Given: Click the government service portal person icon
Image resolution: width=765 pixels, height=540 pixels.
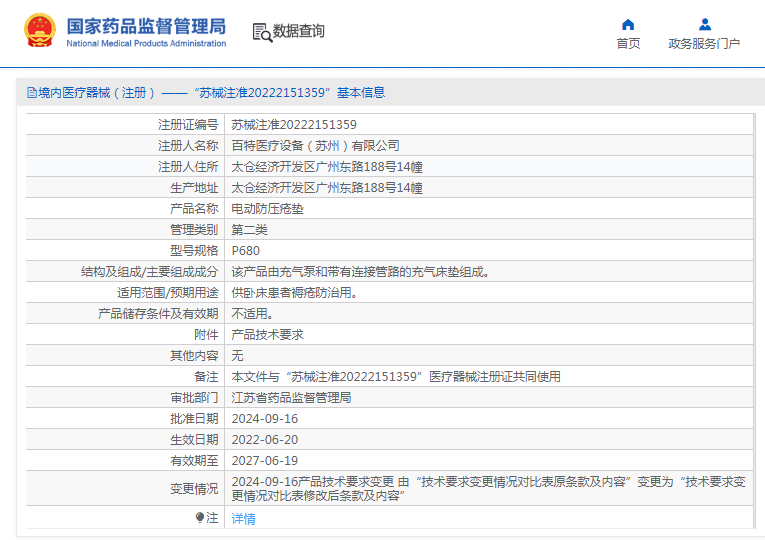Looking at the screenshot, I should pyautogui.click(x=705, y=24).
